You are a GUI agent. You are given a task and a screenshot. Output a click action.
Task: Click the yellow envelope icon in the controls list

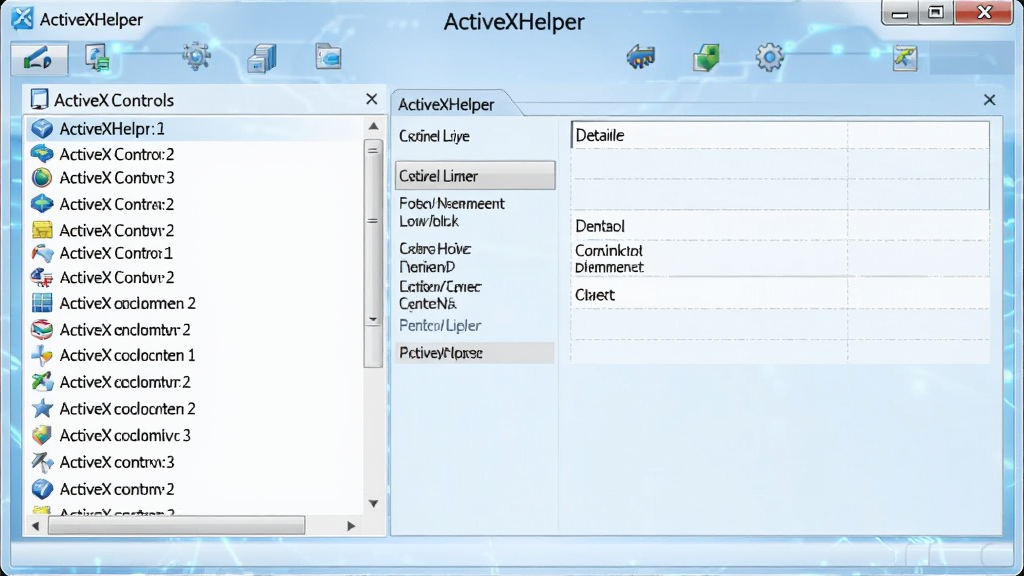pos(42,229)
